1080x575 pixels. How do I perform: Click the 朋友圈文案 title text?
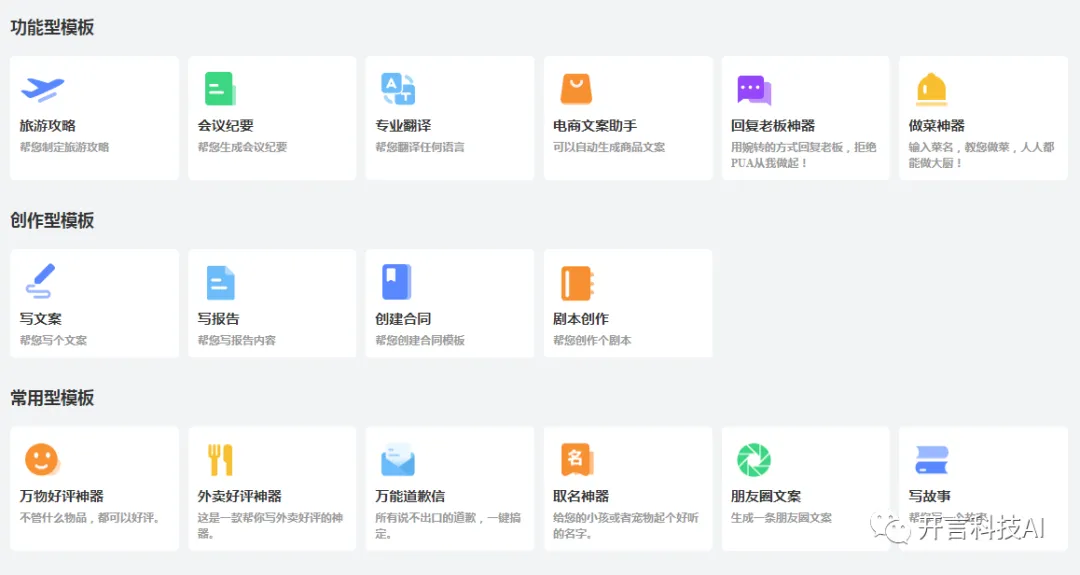pos(766,496)
